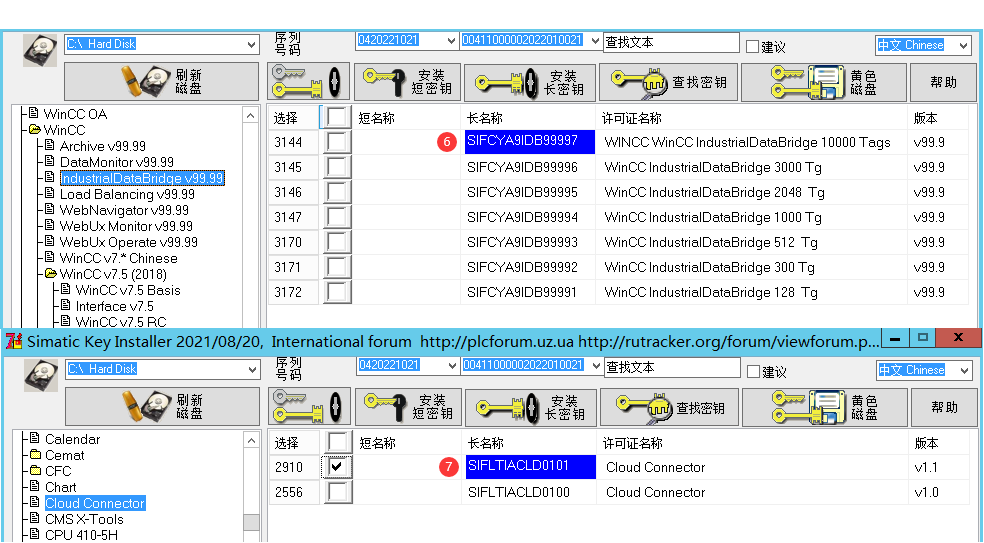Viewport: 984px width, 543px height.
Task: Click SIFLTIACLD0101 long name cell
Action: (531, 466)
